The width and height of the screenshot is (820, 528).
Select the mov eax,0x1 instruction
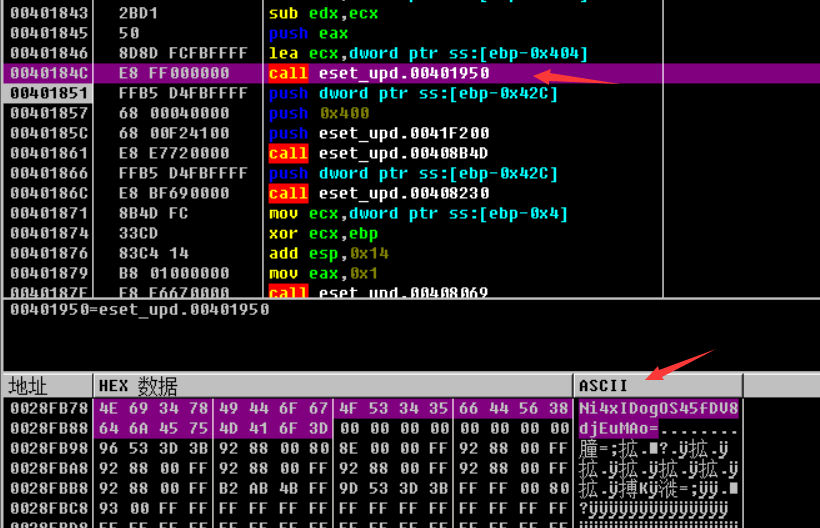323,273
